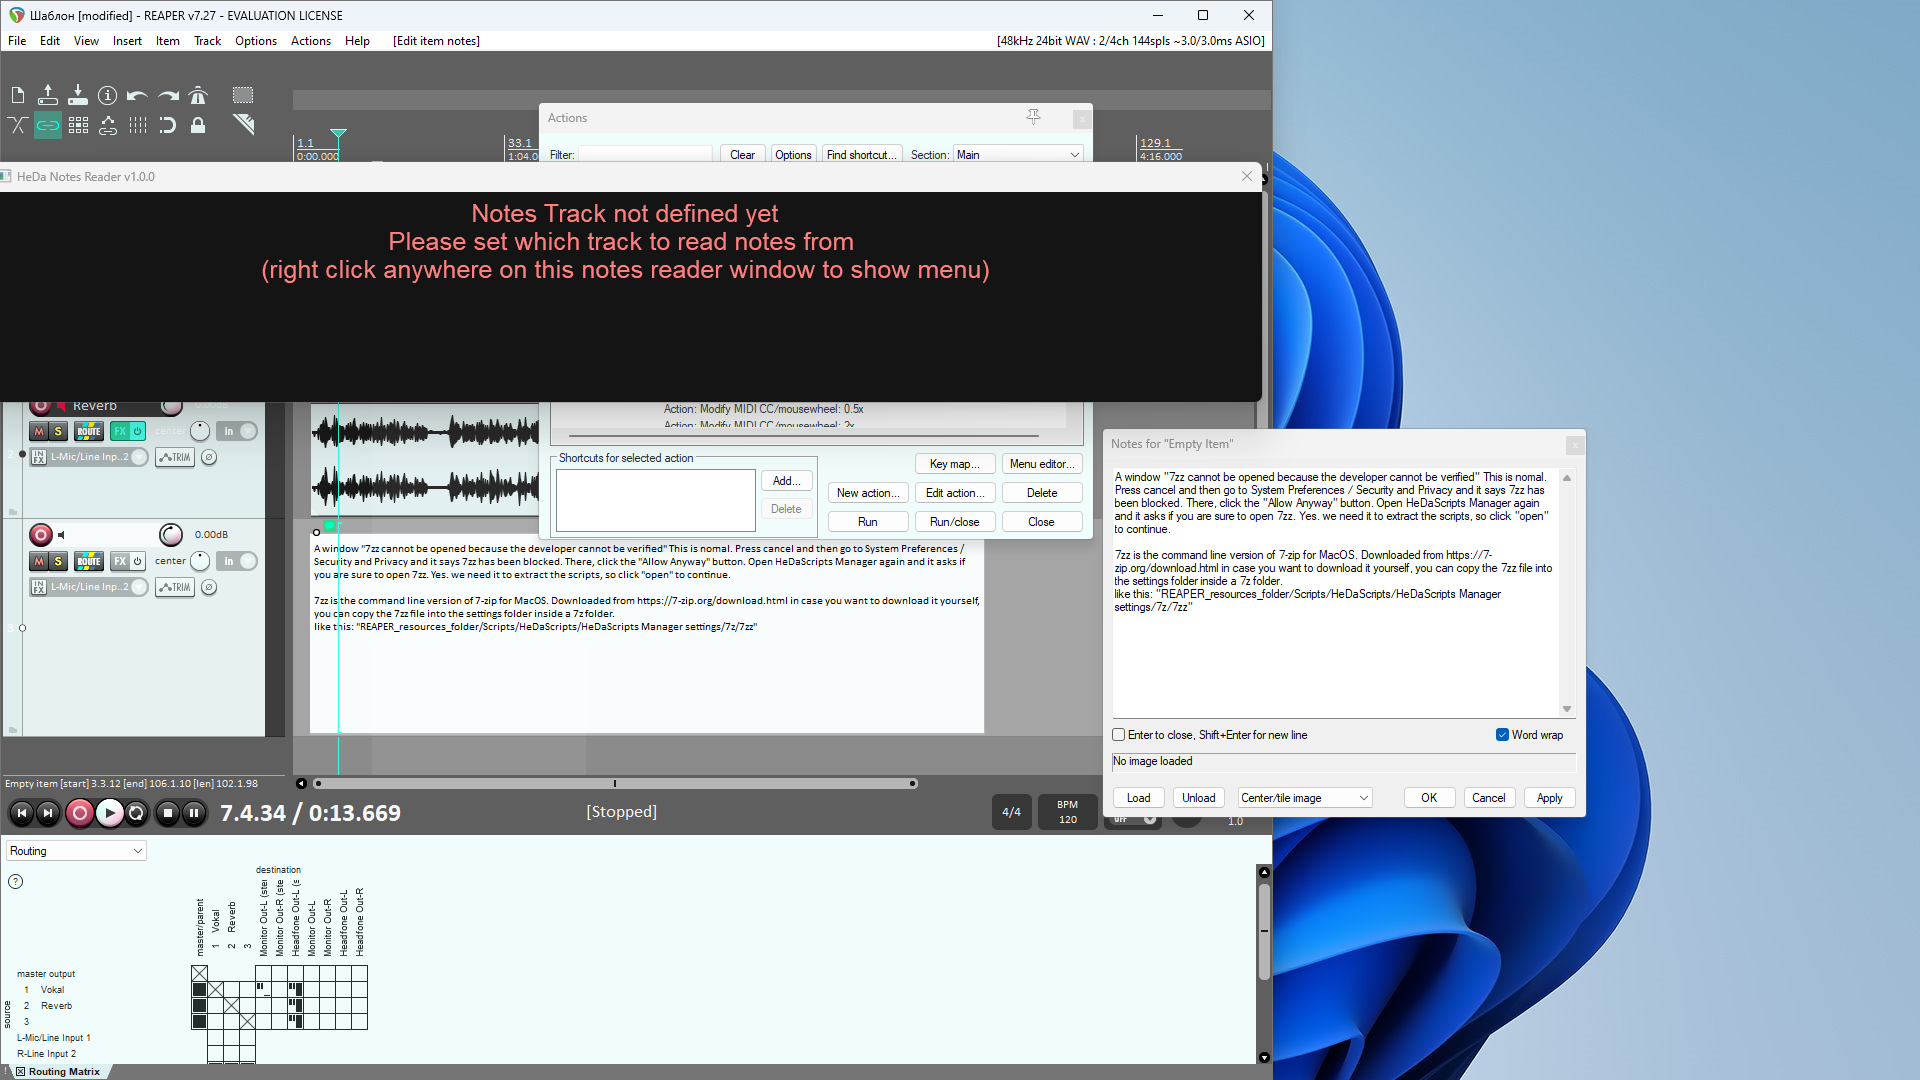The width and height of the screenshot is (1920, 1080).
Task: Enable Enter to close checkbox
Action: point(1119,735)
